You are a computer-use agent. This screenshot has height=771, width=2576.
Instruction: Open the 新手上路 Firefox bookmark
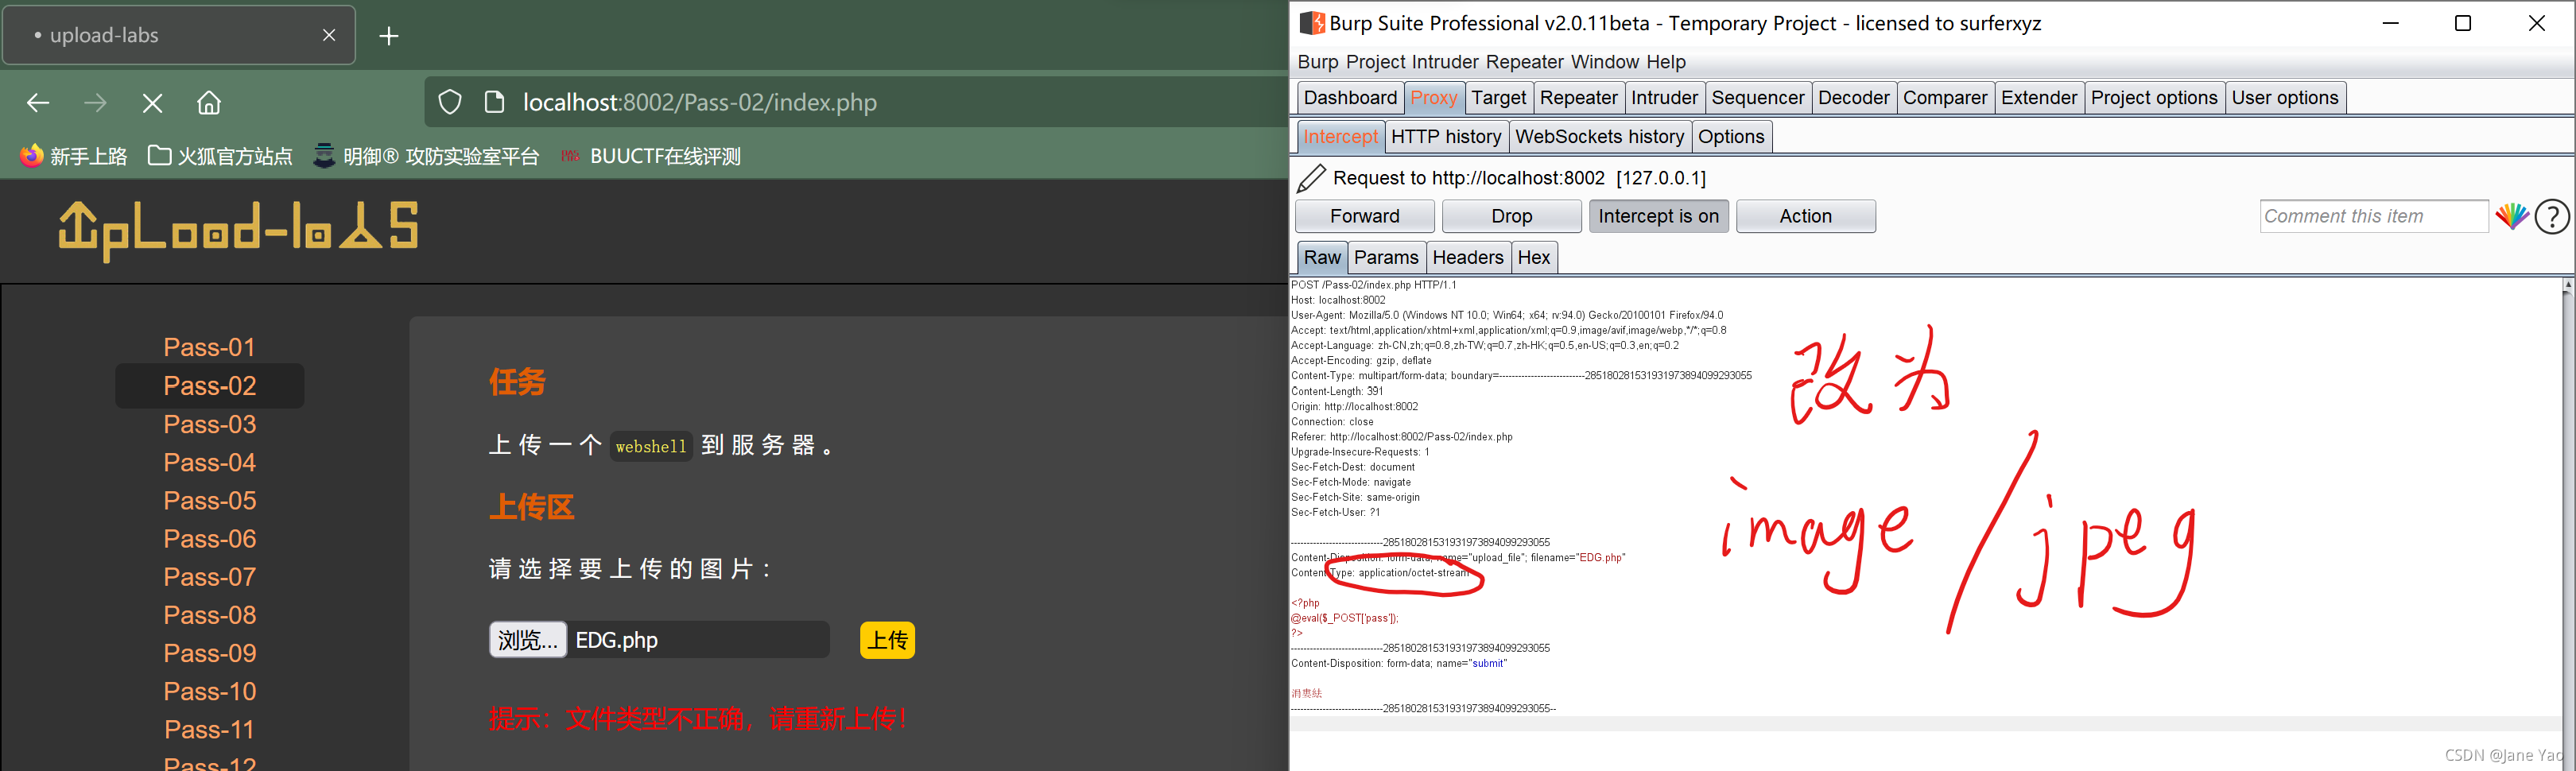point(74,156)
